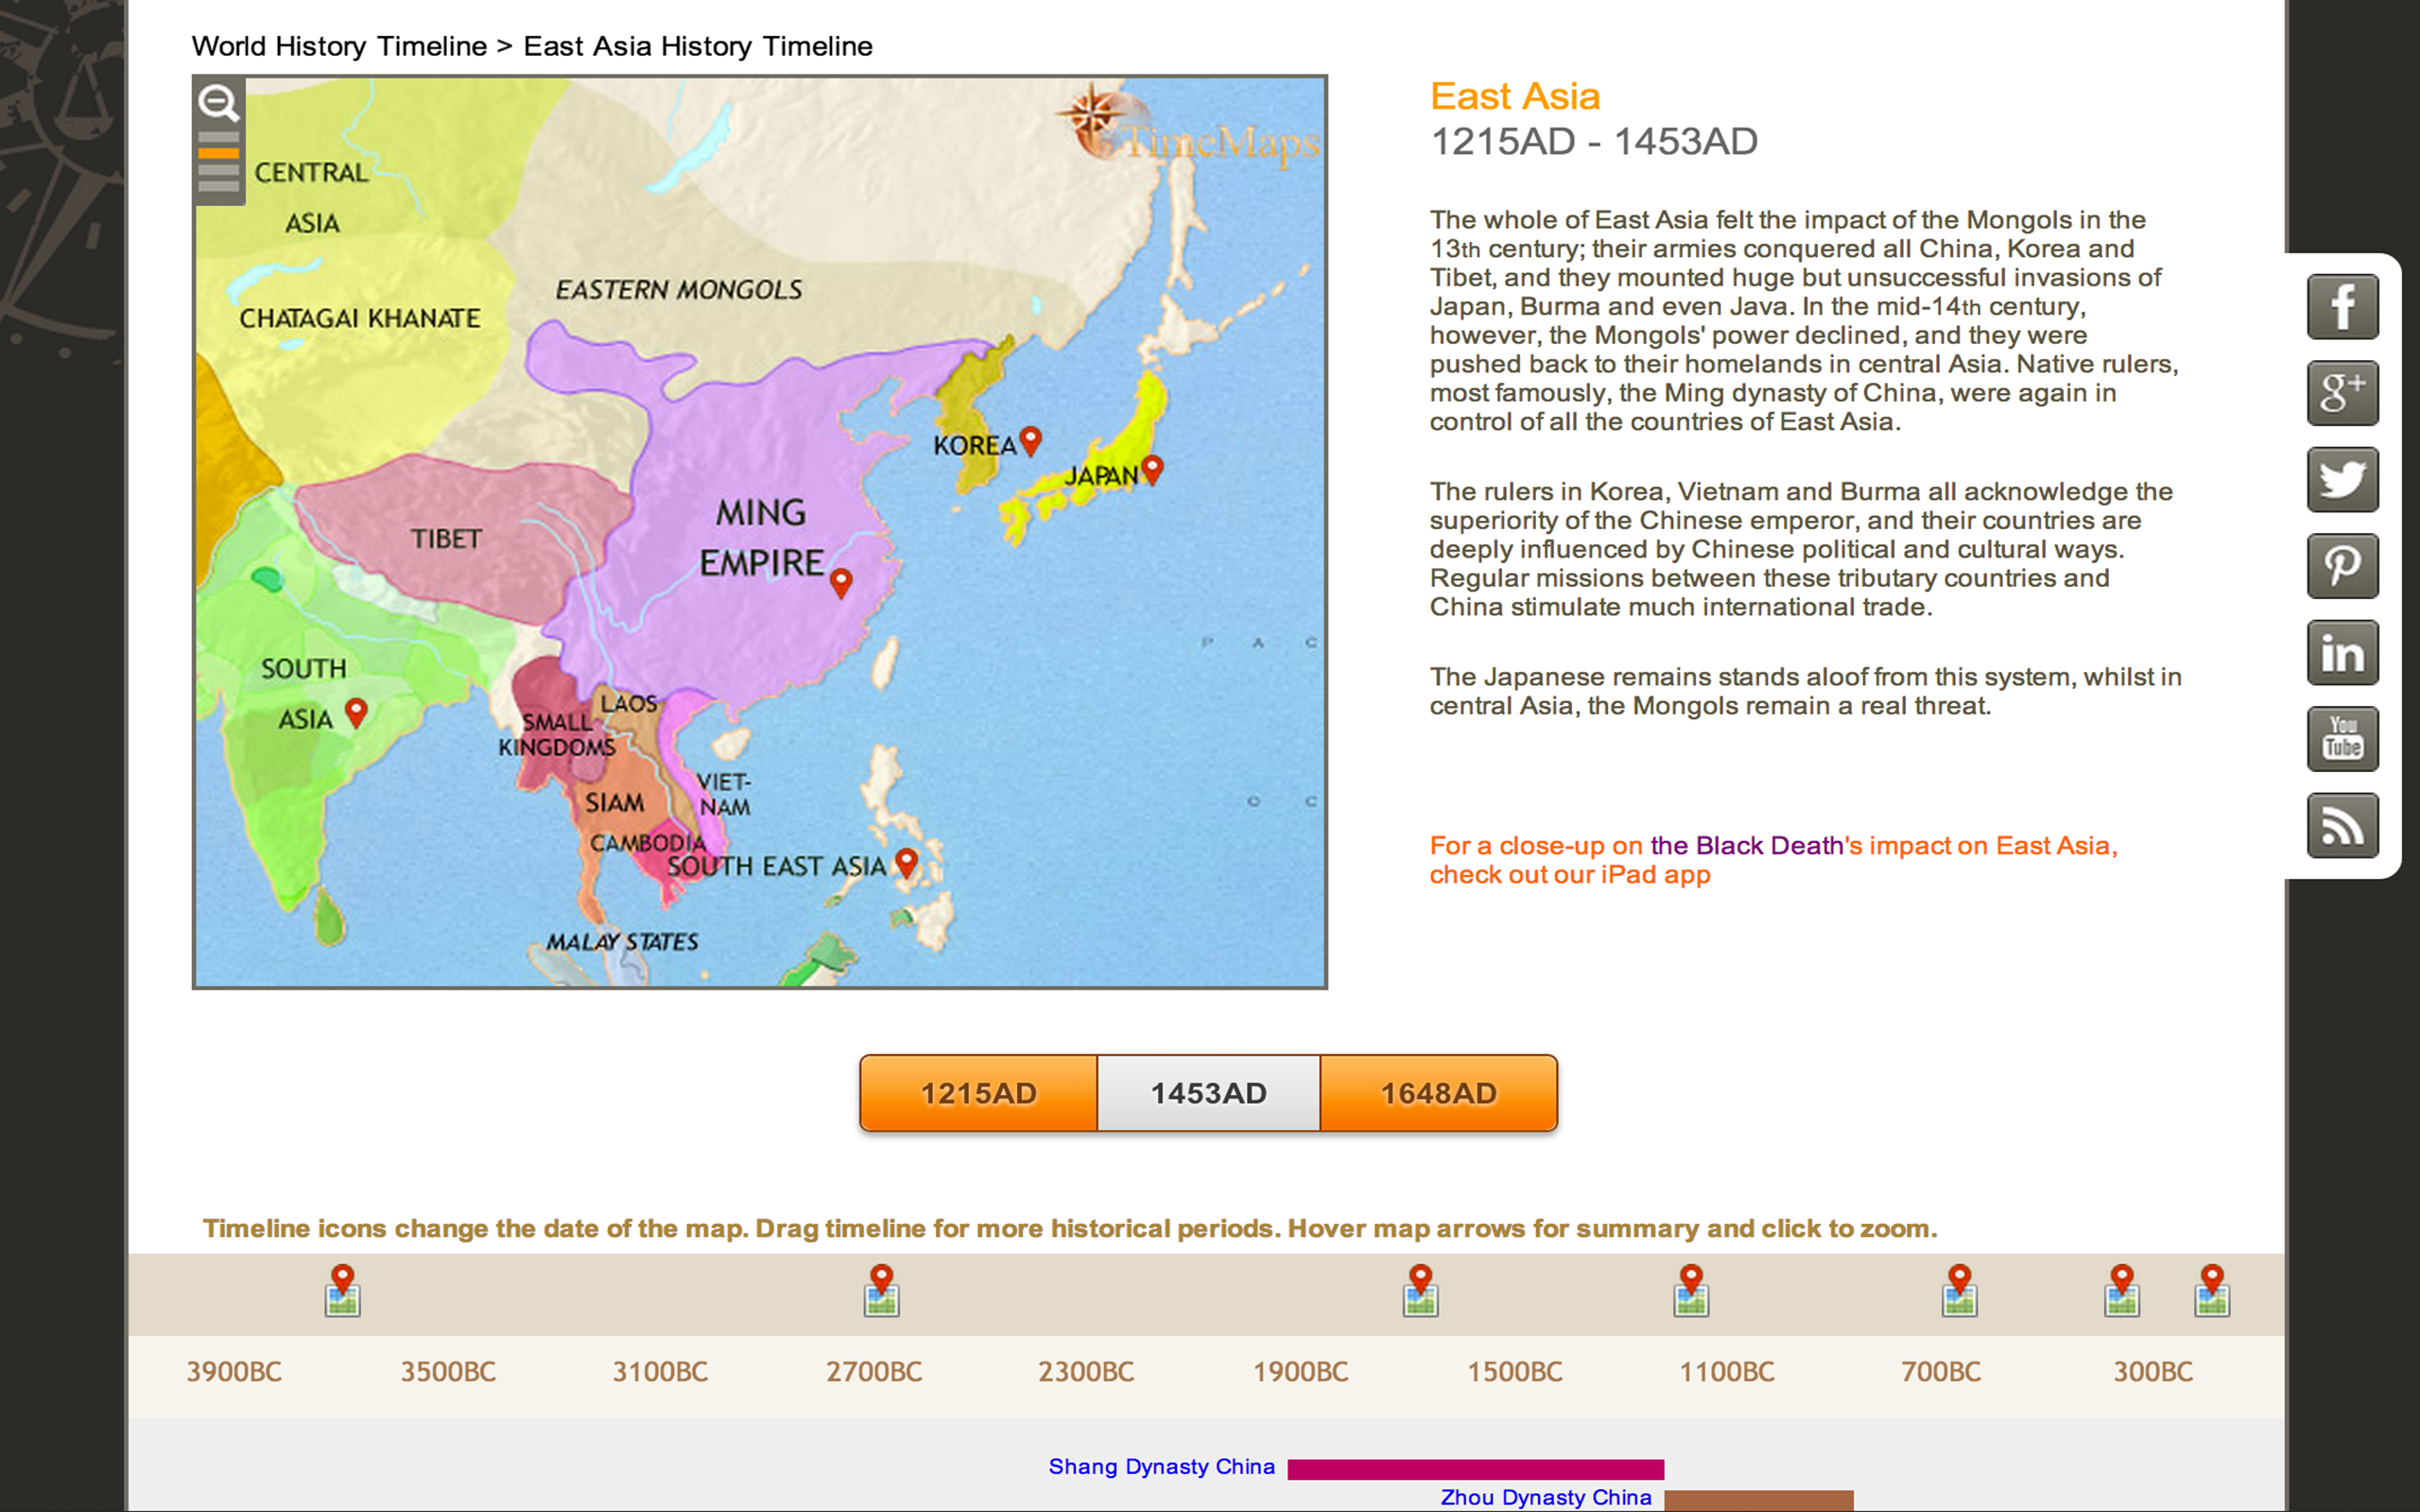
Task: Switch to the 1215AD map view
Action: coord(977,1093)
